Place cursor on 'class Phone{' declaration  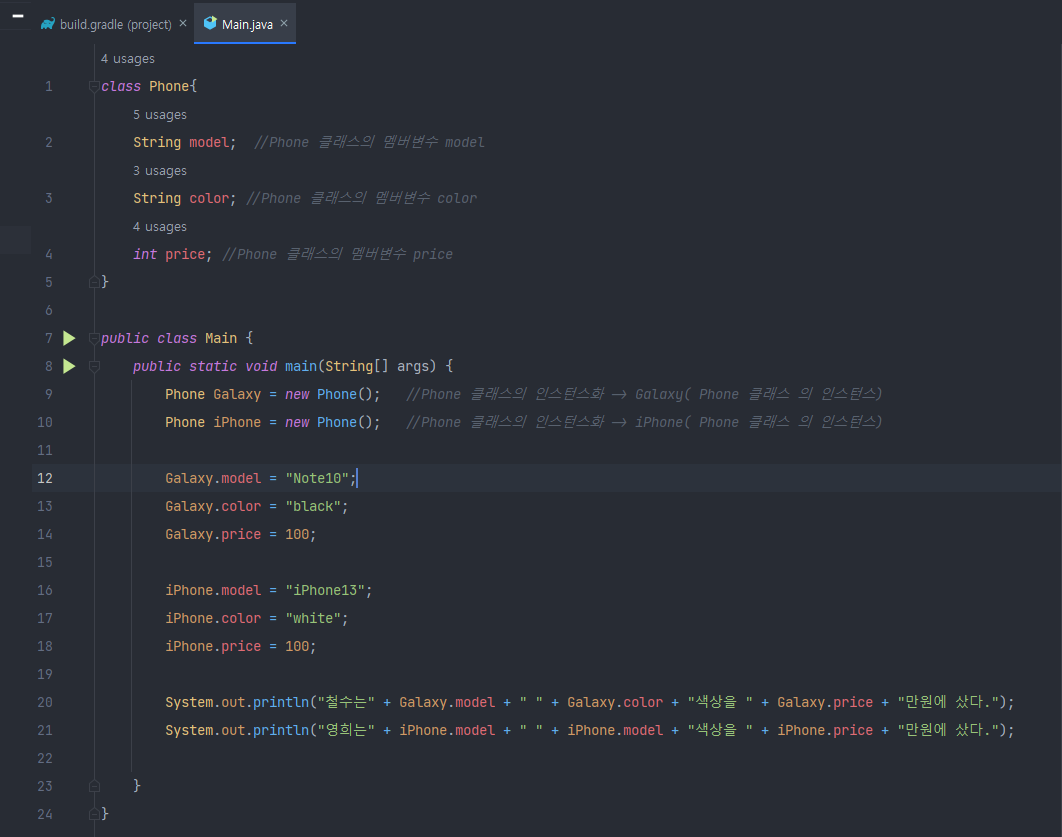click(149, 87)
